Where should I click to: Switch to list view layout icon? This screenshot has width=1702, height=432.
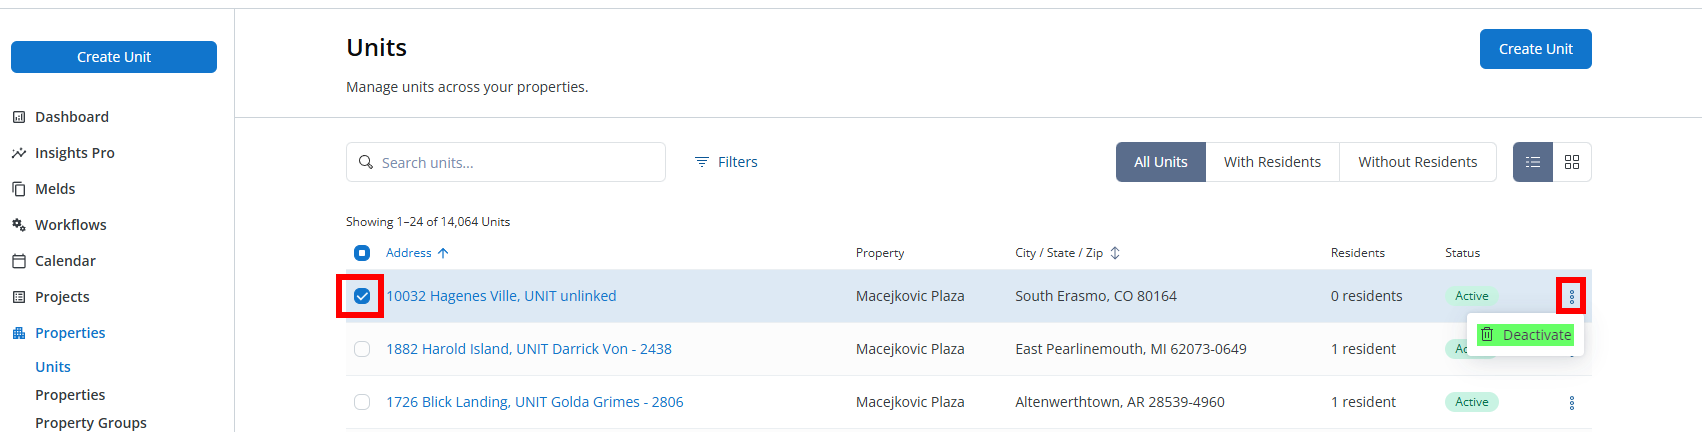click(x=1532, y=162)
